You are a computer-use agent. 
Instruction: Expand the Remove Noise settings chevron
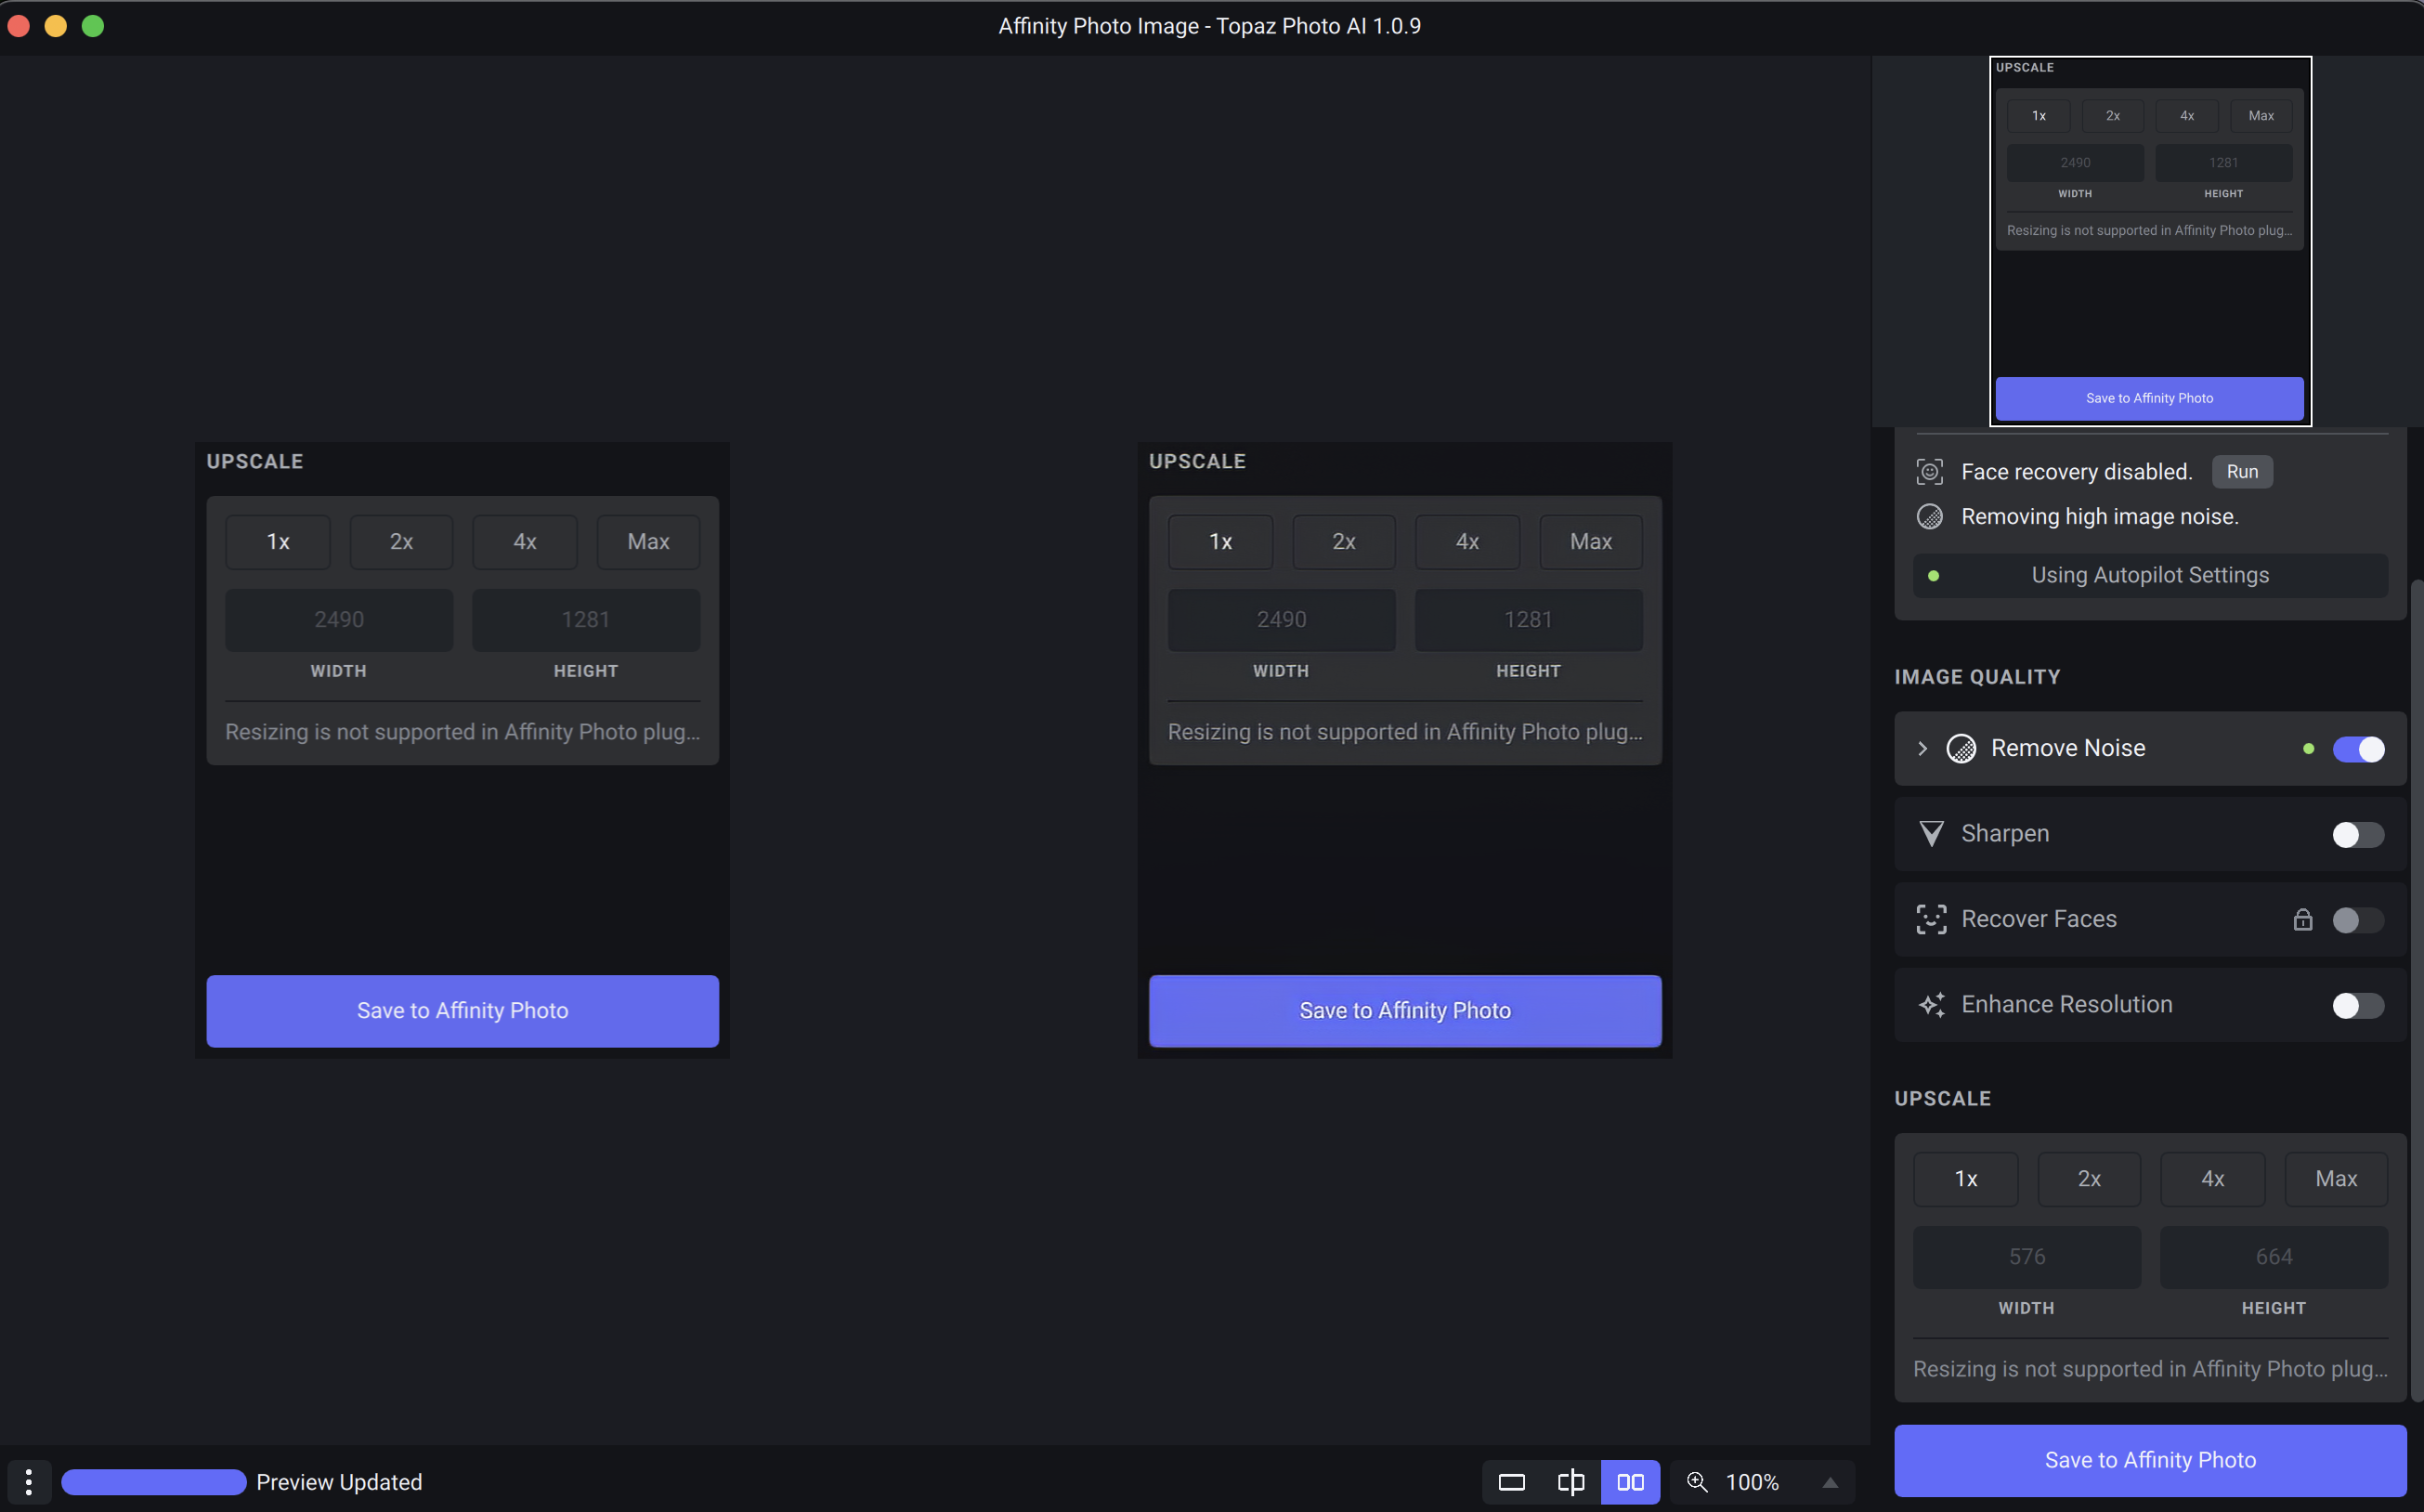pos(1921,748)
